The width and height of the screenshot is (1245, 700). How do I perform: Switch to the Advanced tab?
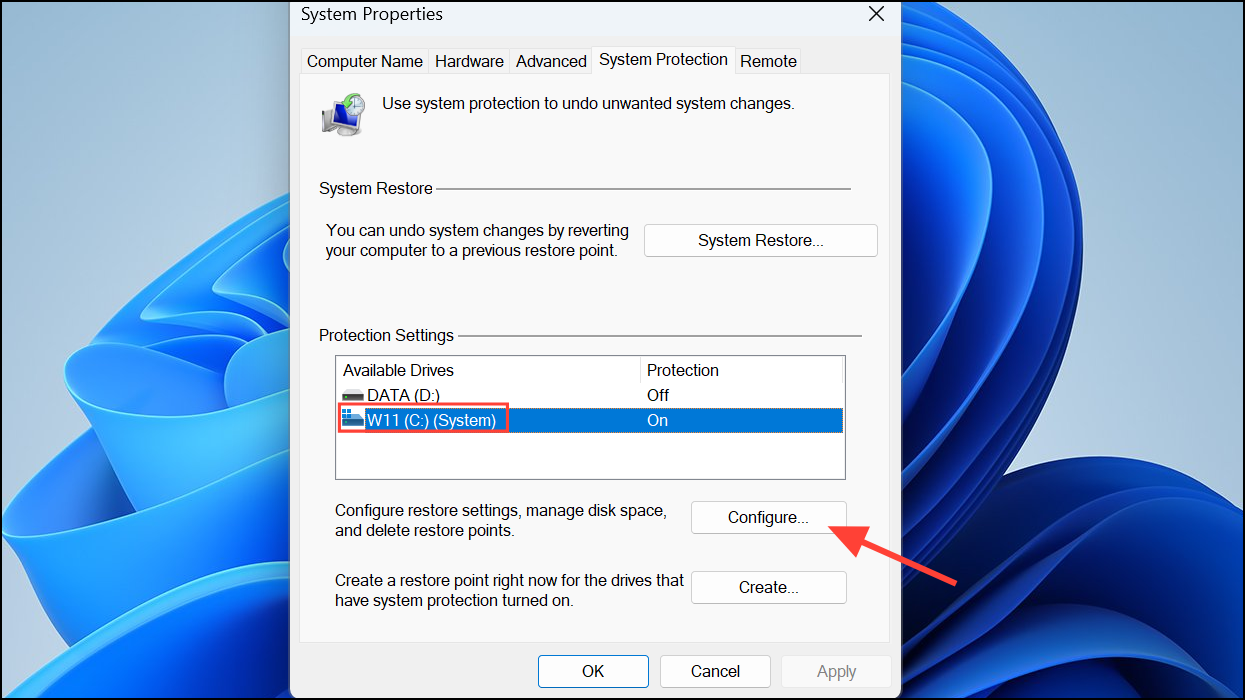coord(550,60)
